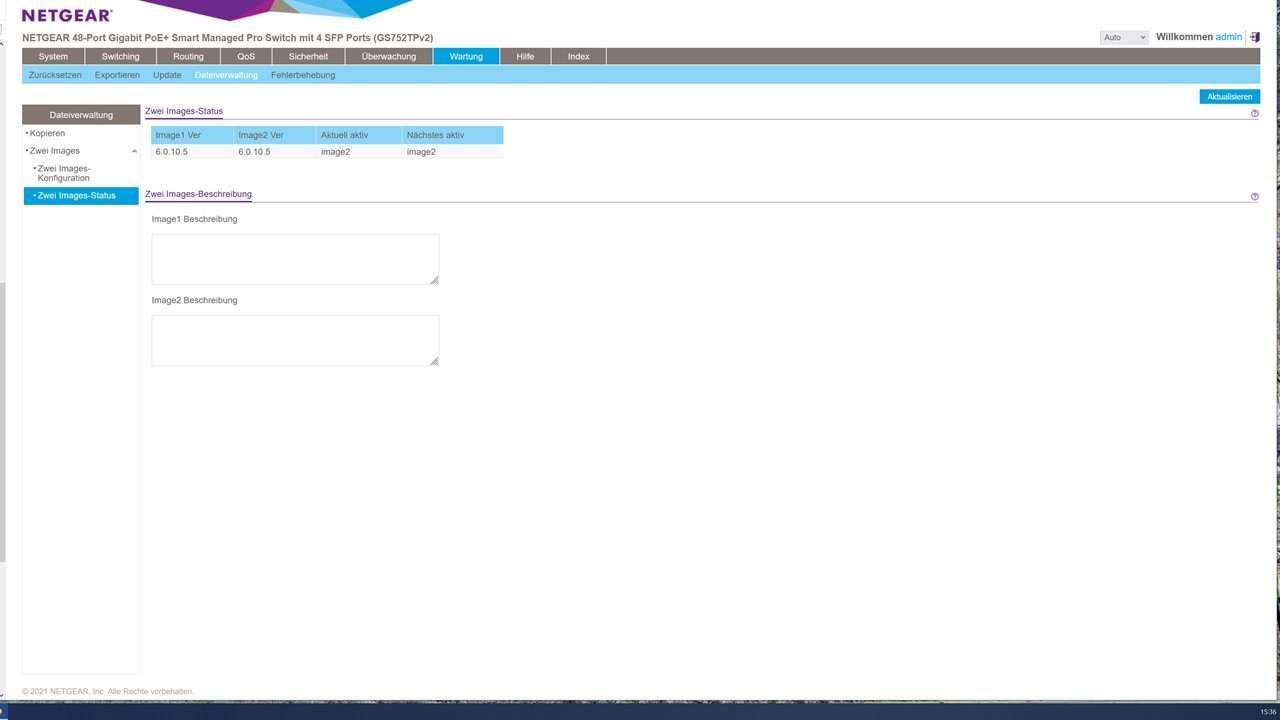Open help for Zwei Images-Status section
The height and width of the screenshot is (720, 1280).
[x=1254, y=114]
